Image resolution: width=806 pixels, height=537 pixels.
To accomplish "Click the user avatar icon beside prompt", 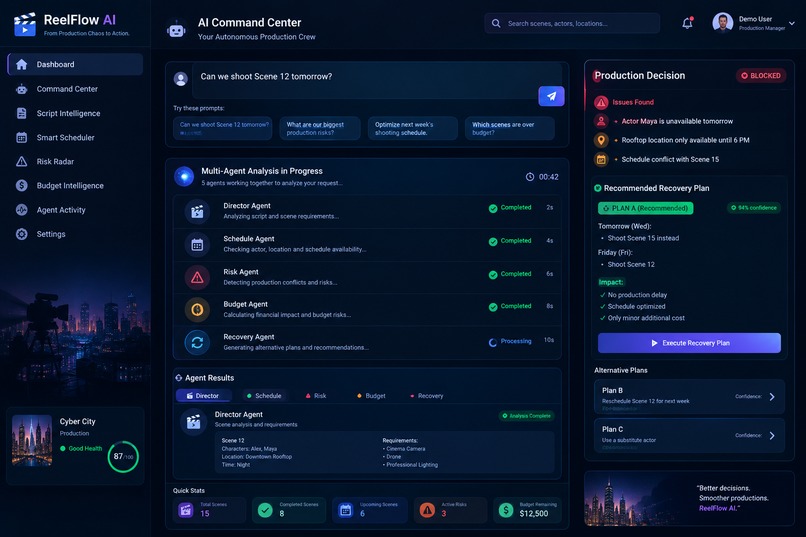I will (x=180, y=79).
